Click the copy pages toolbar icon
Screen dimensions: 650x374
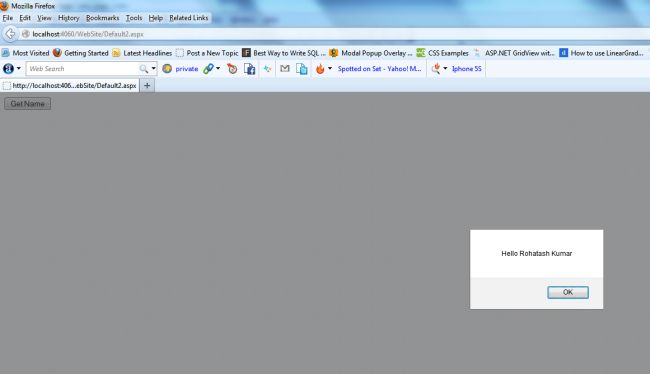[302, 69]
